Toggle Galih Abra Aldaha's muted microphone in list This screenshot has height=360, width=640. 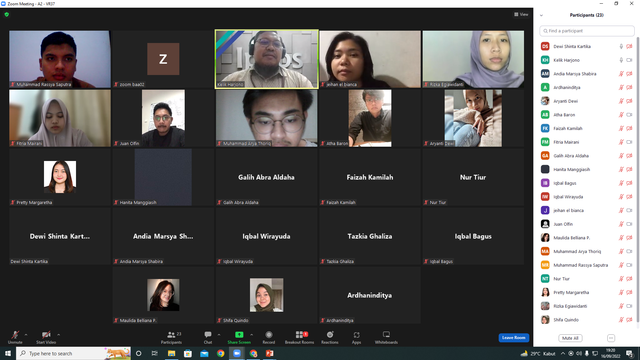(x=621, y=156)
